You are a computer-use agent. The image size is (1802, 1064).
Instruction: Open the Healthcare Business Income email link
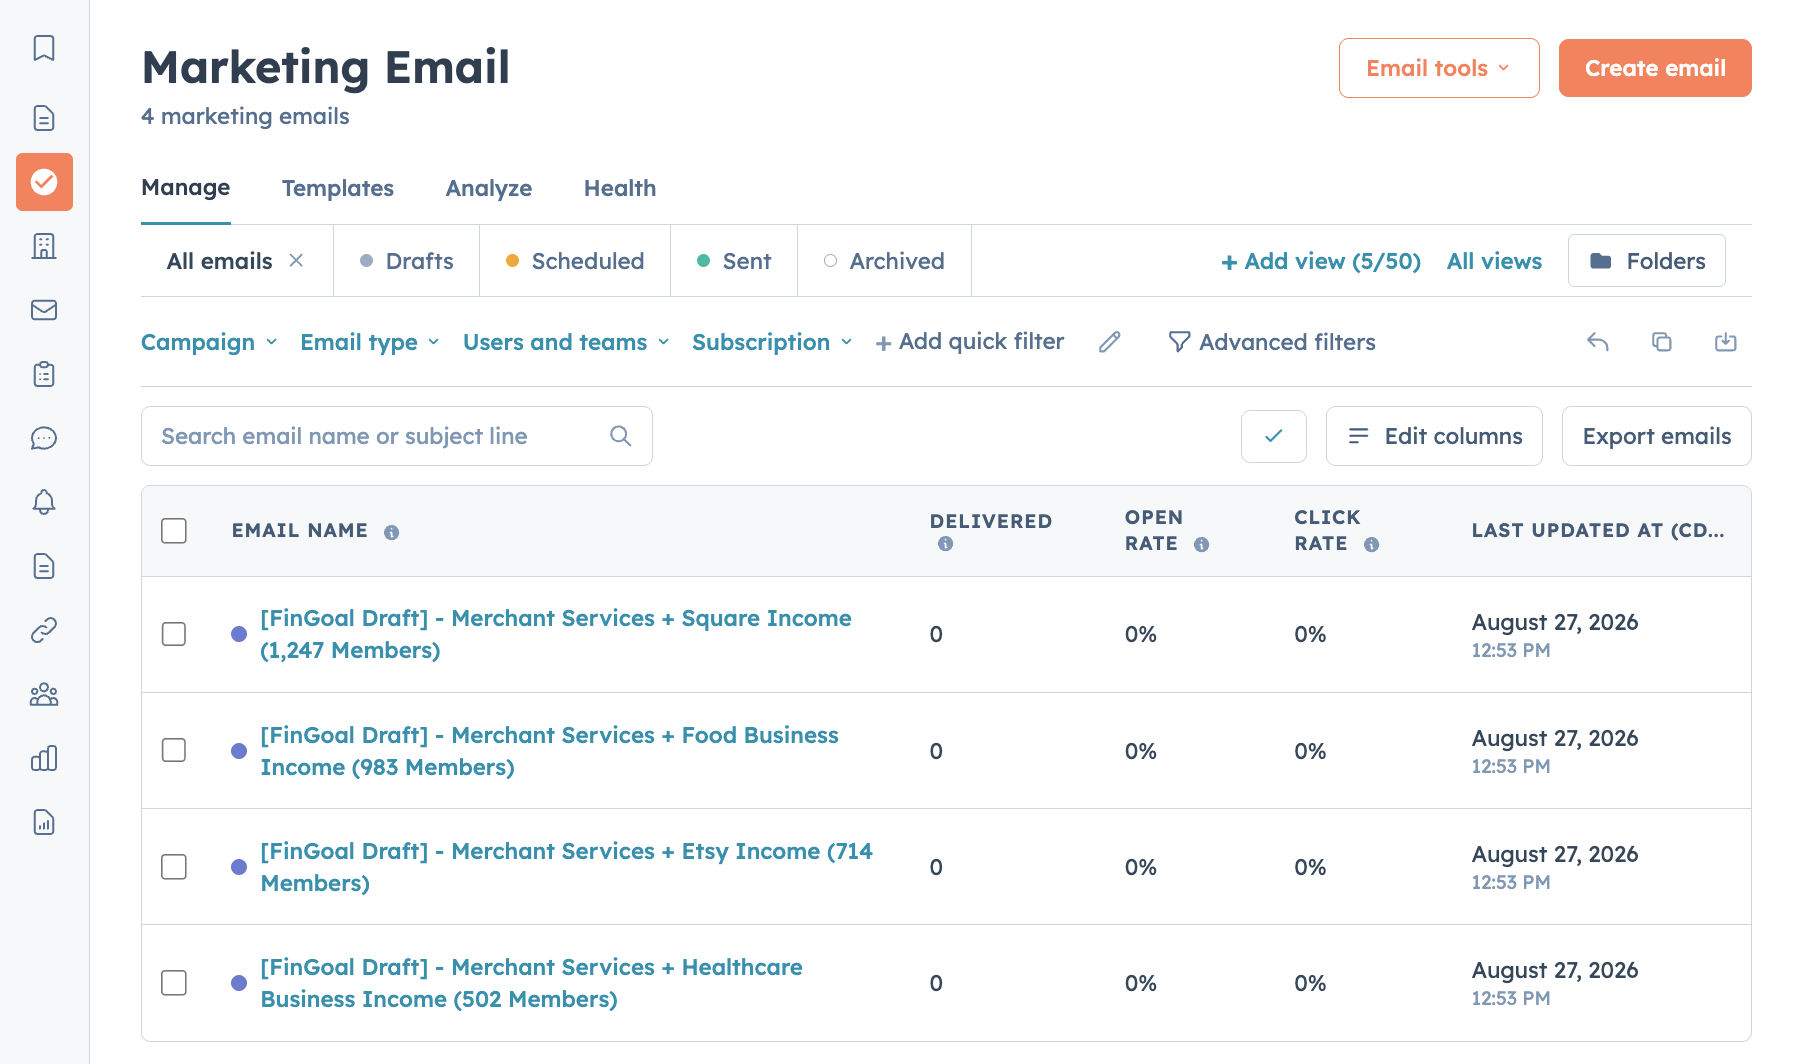click(x=531, y=983)
